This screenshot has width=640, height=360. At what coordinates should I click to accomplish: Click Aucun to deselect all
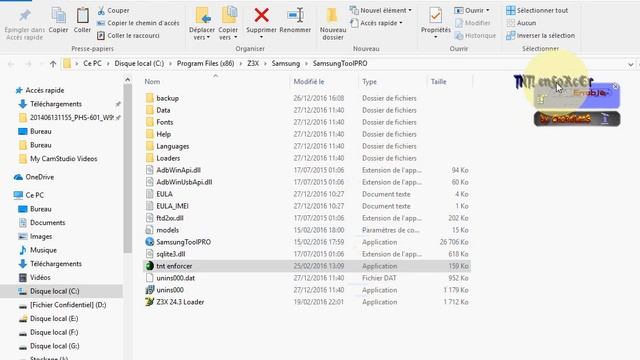521,23
